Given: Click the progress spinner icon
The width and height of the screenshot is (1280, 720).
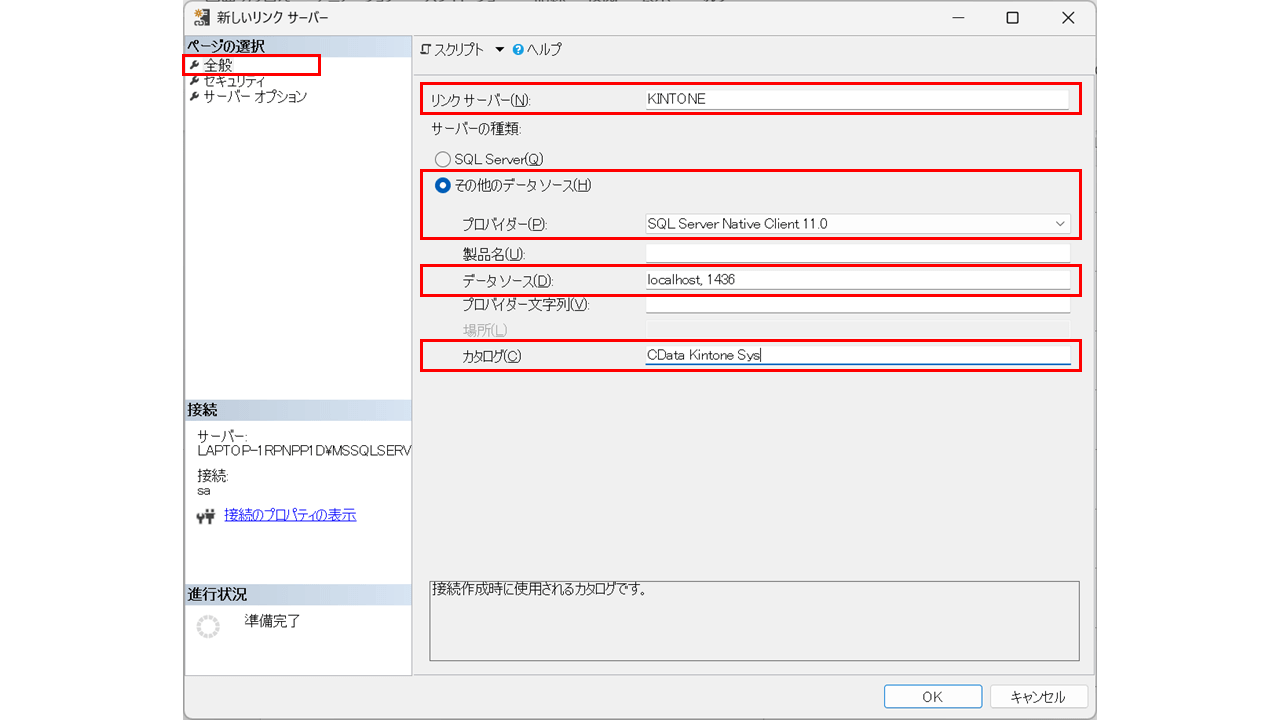Looking at the screenshot, I should [207, 627].
